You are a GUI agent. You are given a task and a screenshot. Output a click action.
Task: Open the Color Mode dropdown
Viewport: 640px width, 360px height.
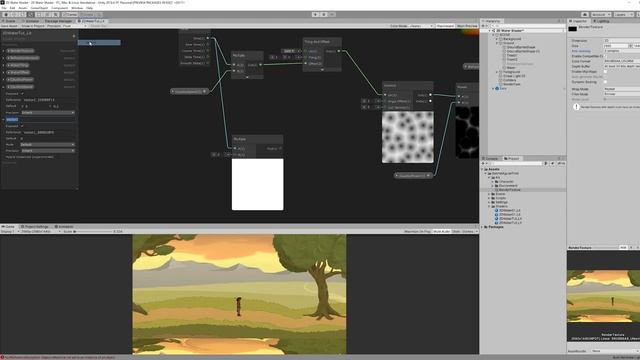[x=421, y=26]
